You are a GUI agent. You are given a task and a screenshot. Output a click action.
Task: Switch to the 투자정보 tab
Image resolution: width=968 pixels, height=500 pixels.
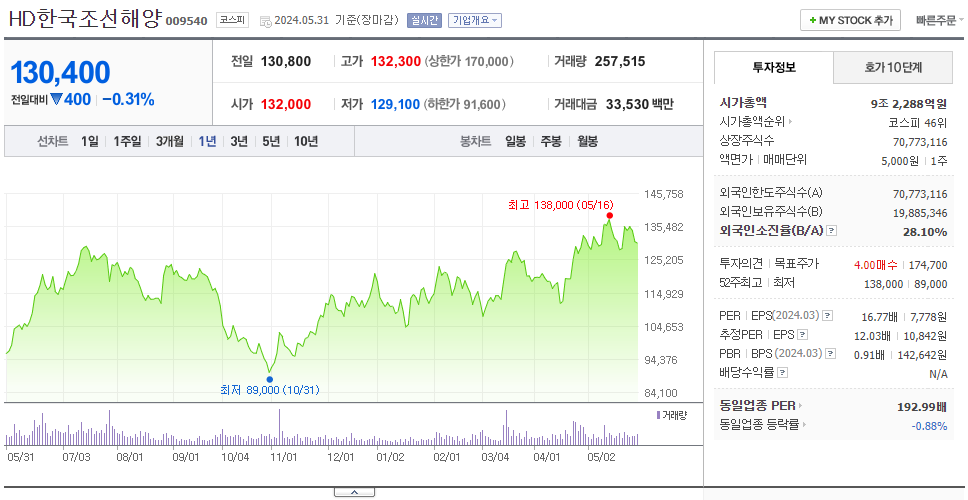pyautogui.click(x=774, y=67)
